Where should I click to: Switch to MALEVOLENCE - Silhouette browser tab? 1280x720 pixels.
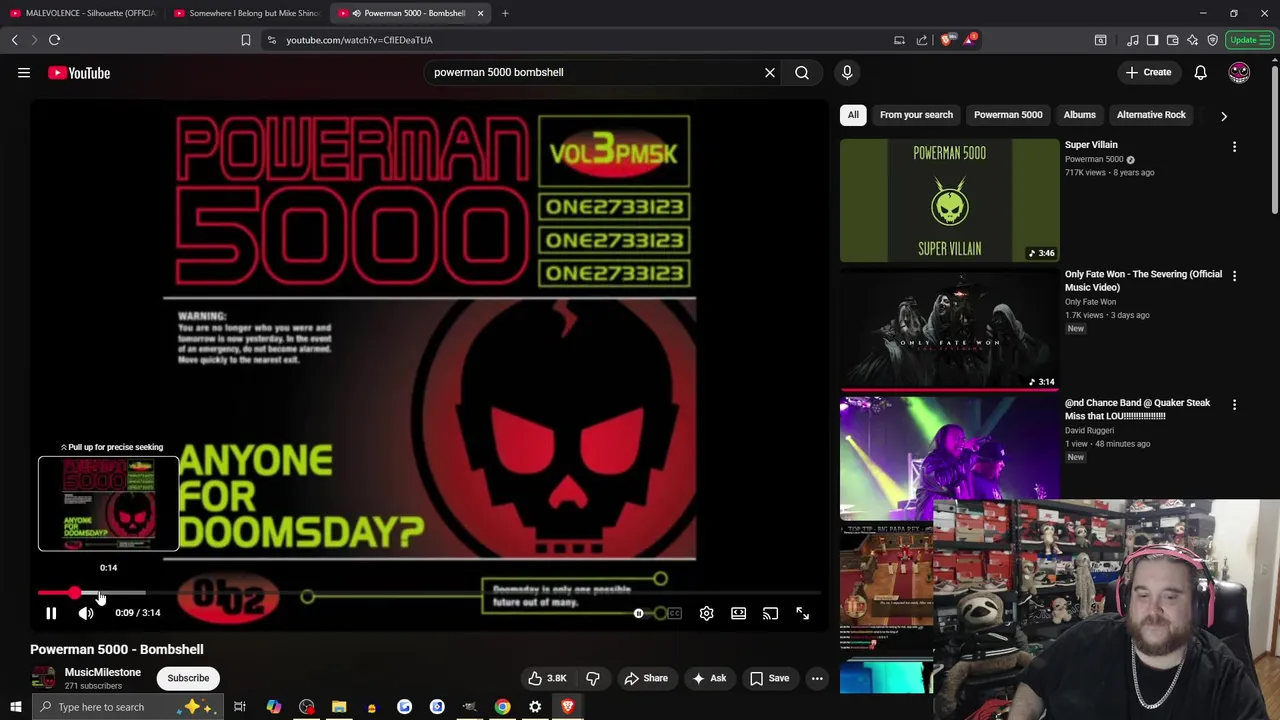coord(83,13)
